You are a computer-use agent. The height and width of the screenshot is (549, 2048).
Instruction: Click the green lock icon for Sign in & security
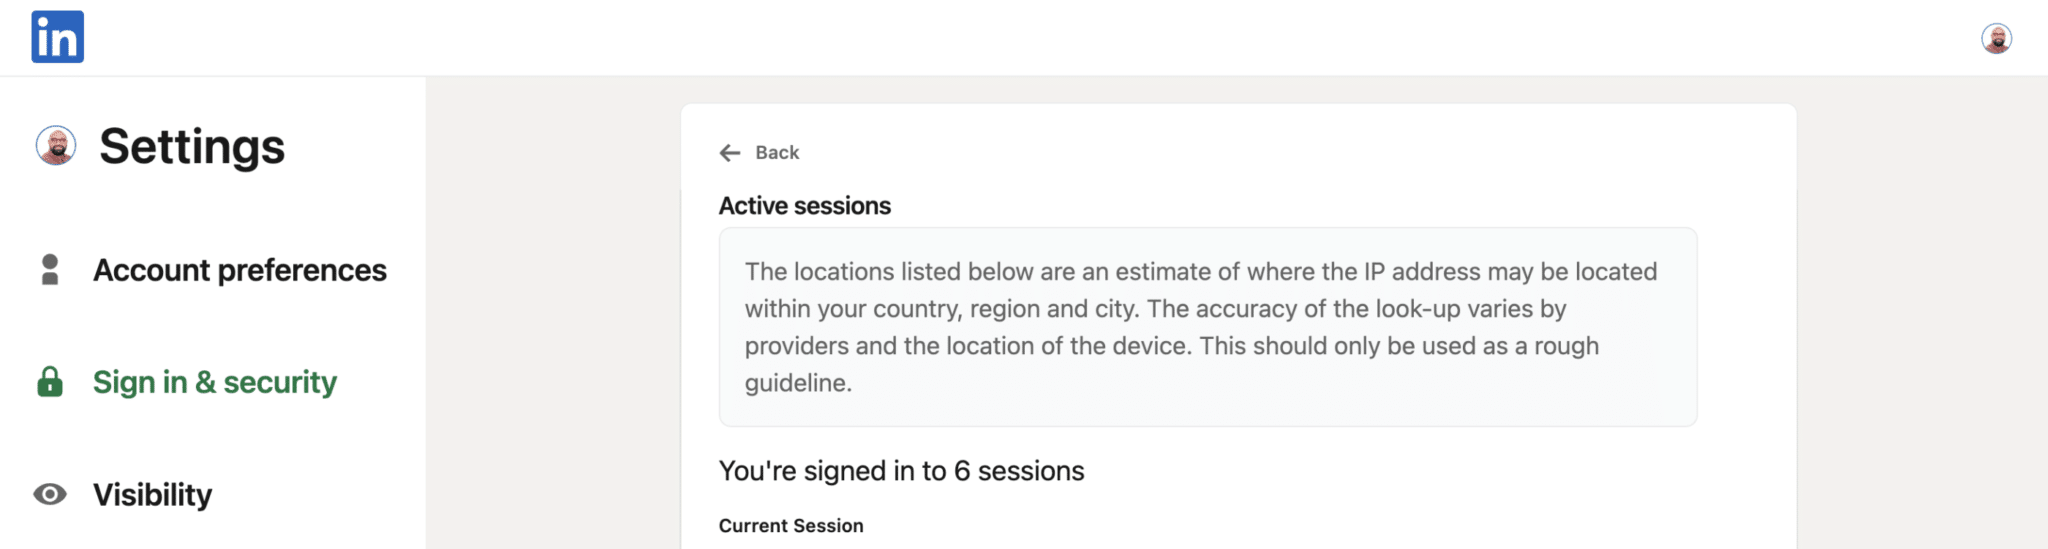(x=50, y=382)
